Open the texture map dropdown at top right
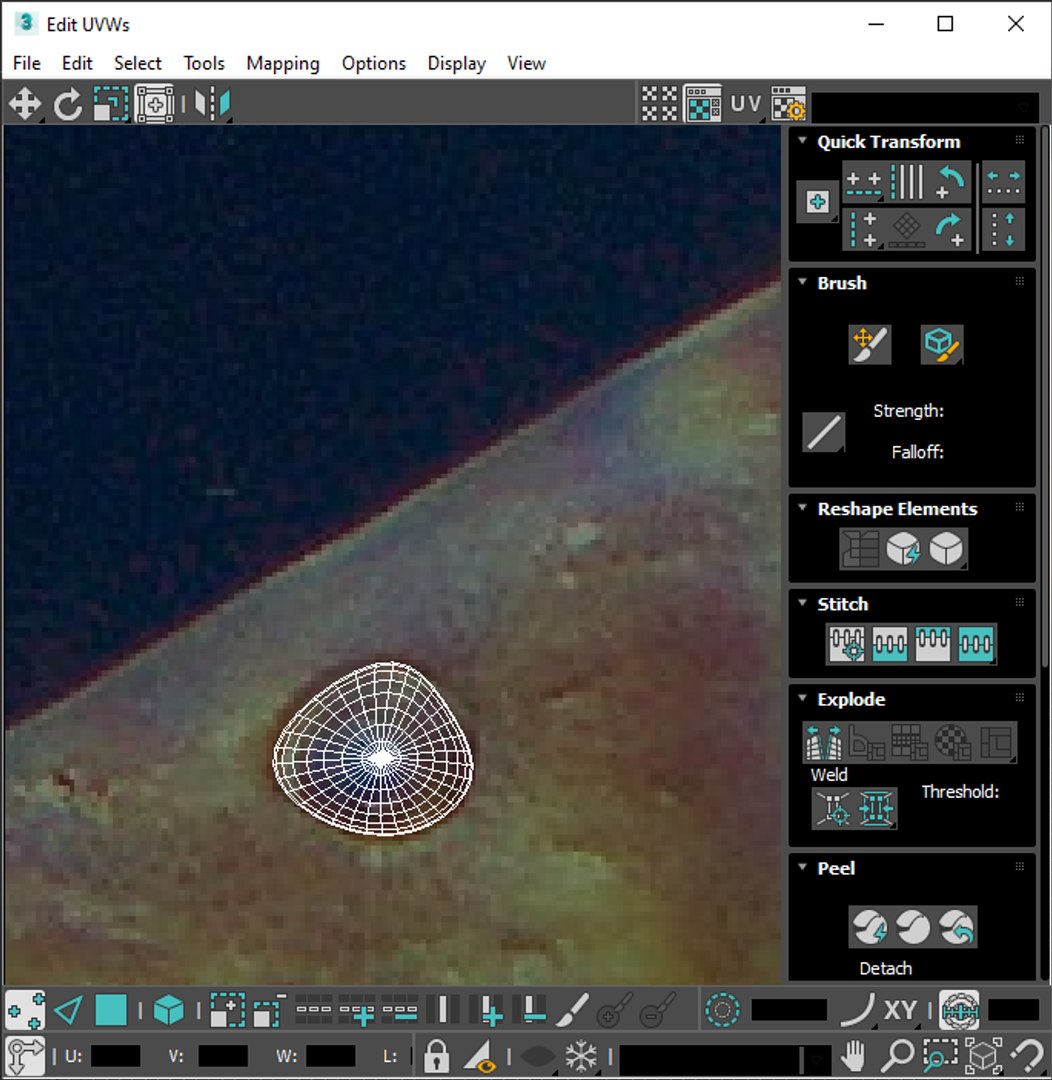Viewport: 1052px width, 1080px height. tap(925, 107)
